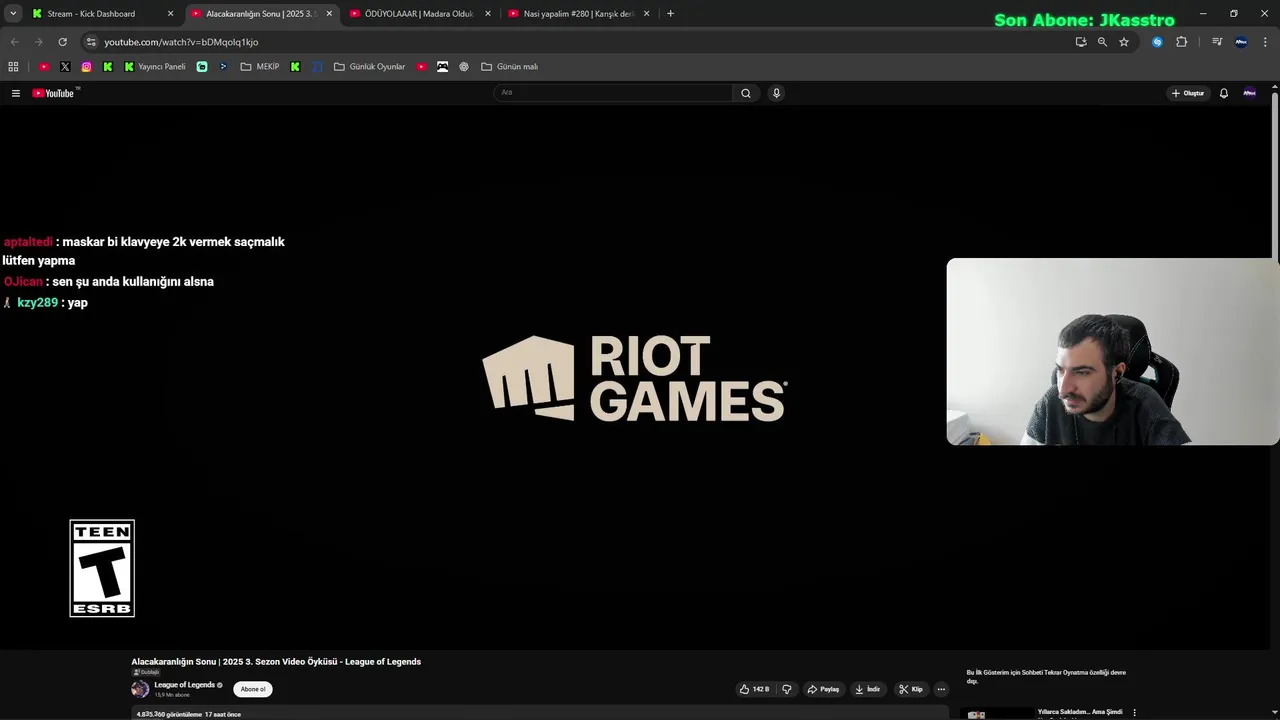Open the Instagram bookmark icon

(x=87, y=67)
